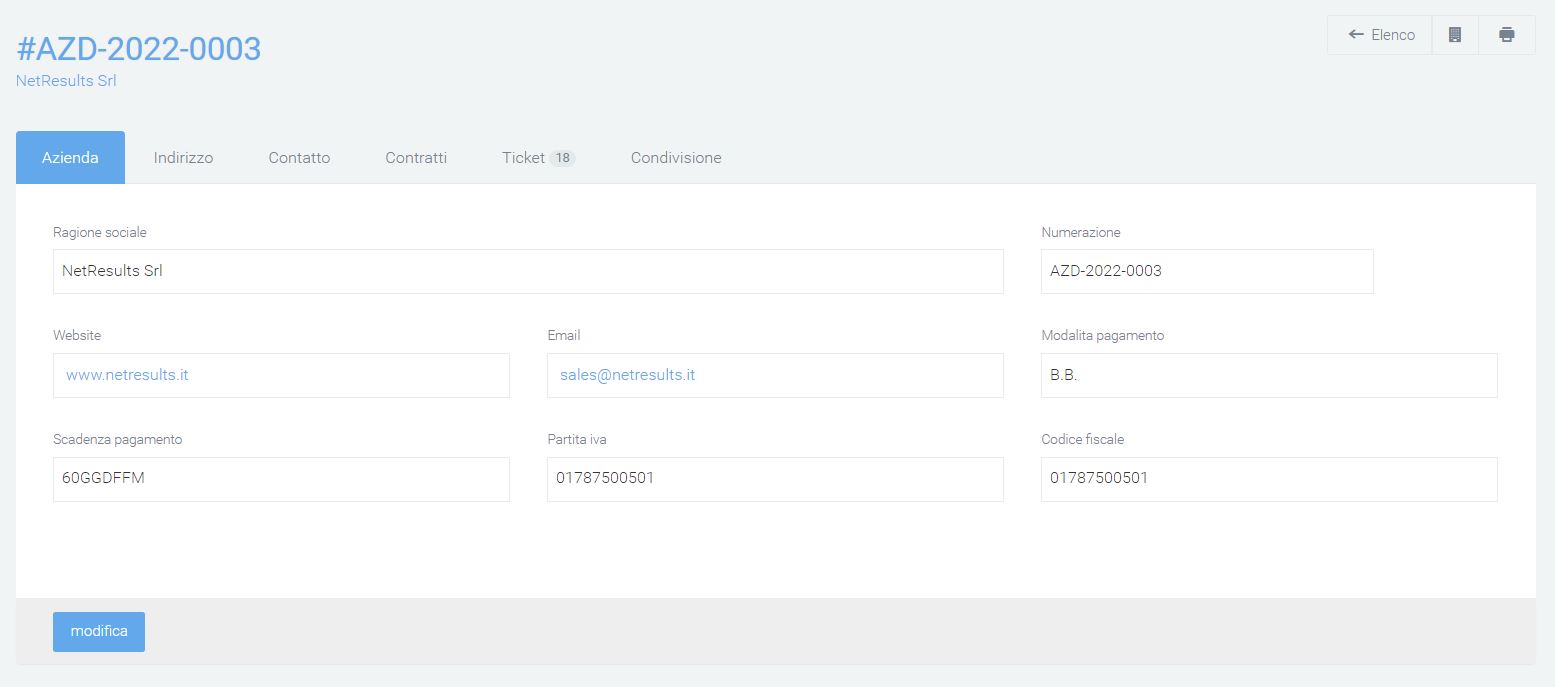Click the Codice fiscale field
Image resolution: width=1555 pixels, height=687 pixels.
pyautogui.click(x=1269, y=479)
